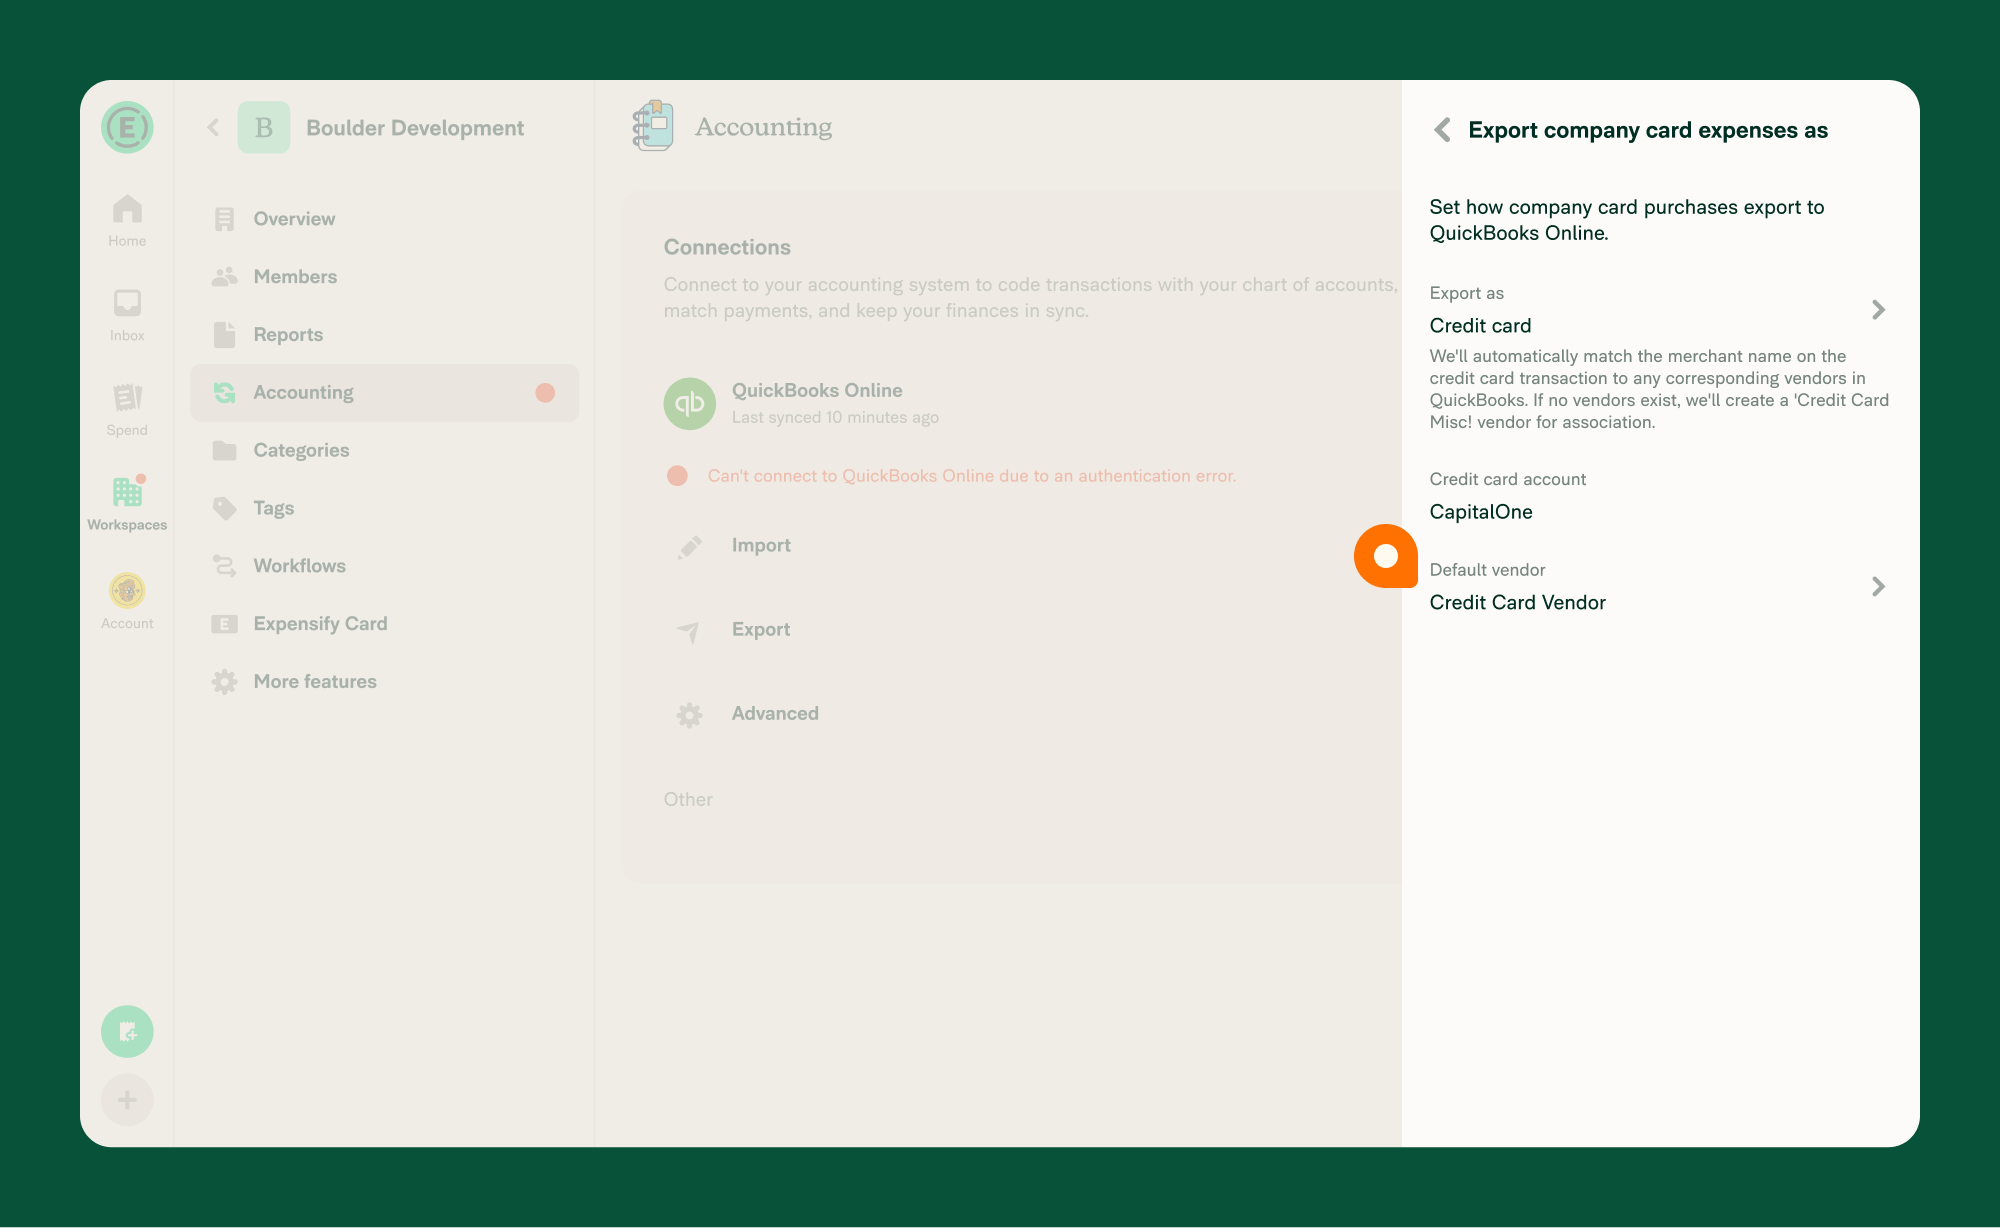Click QuickBooks Online connection name
The image size is (2000, 1228).
click(x=817, y=391)
